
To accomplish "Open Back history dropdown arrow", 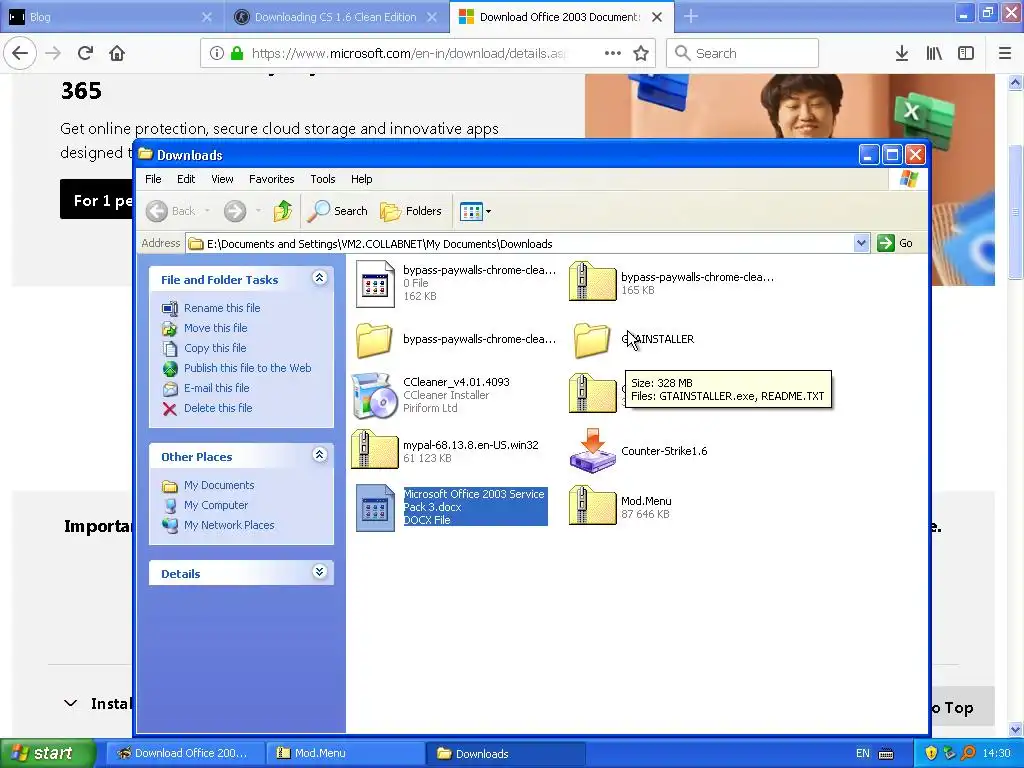I will (207, 211).
